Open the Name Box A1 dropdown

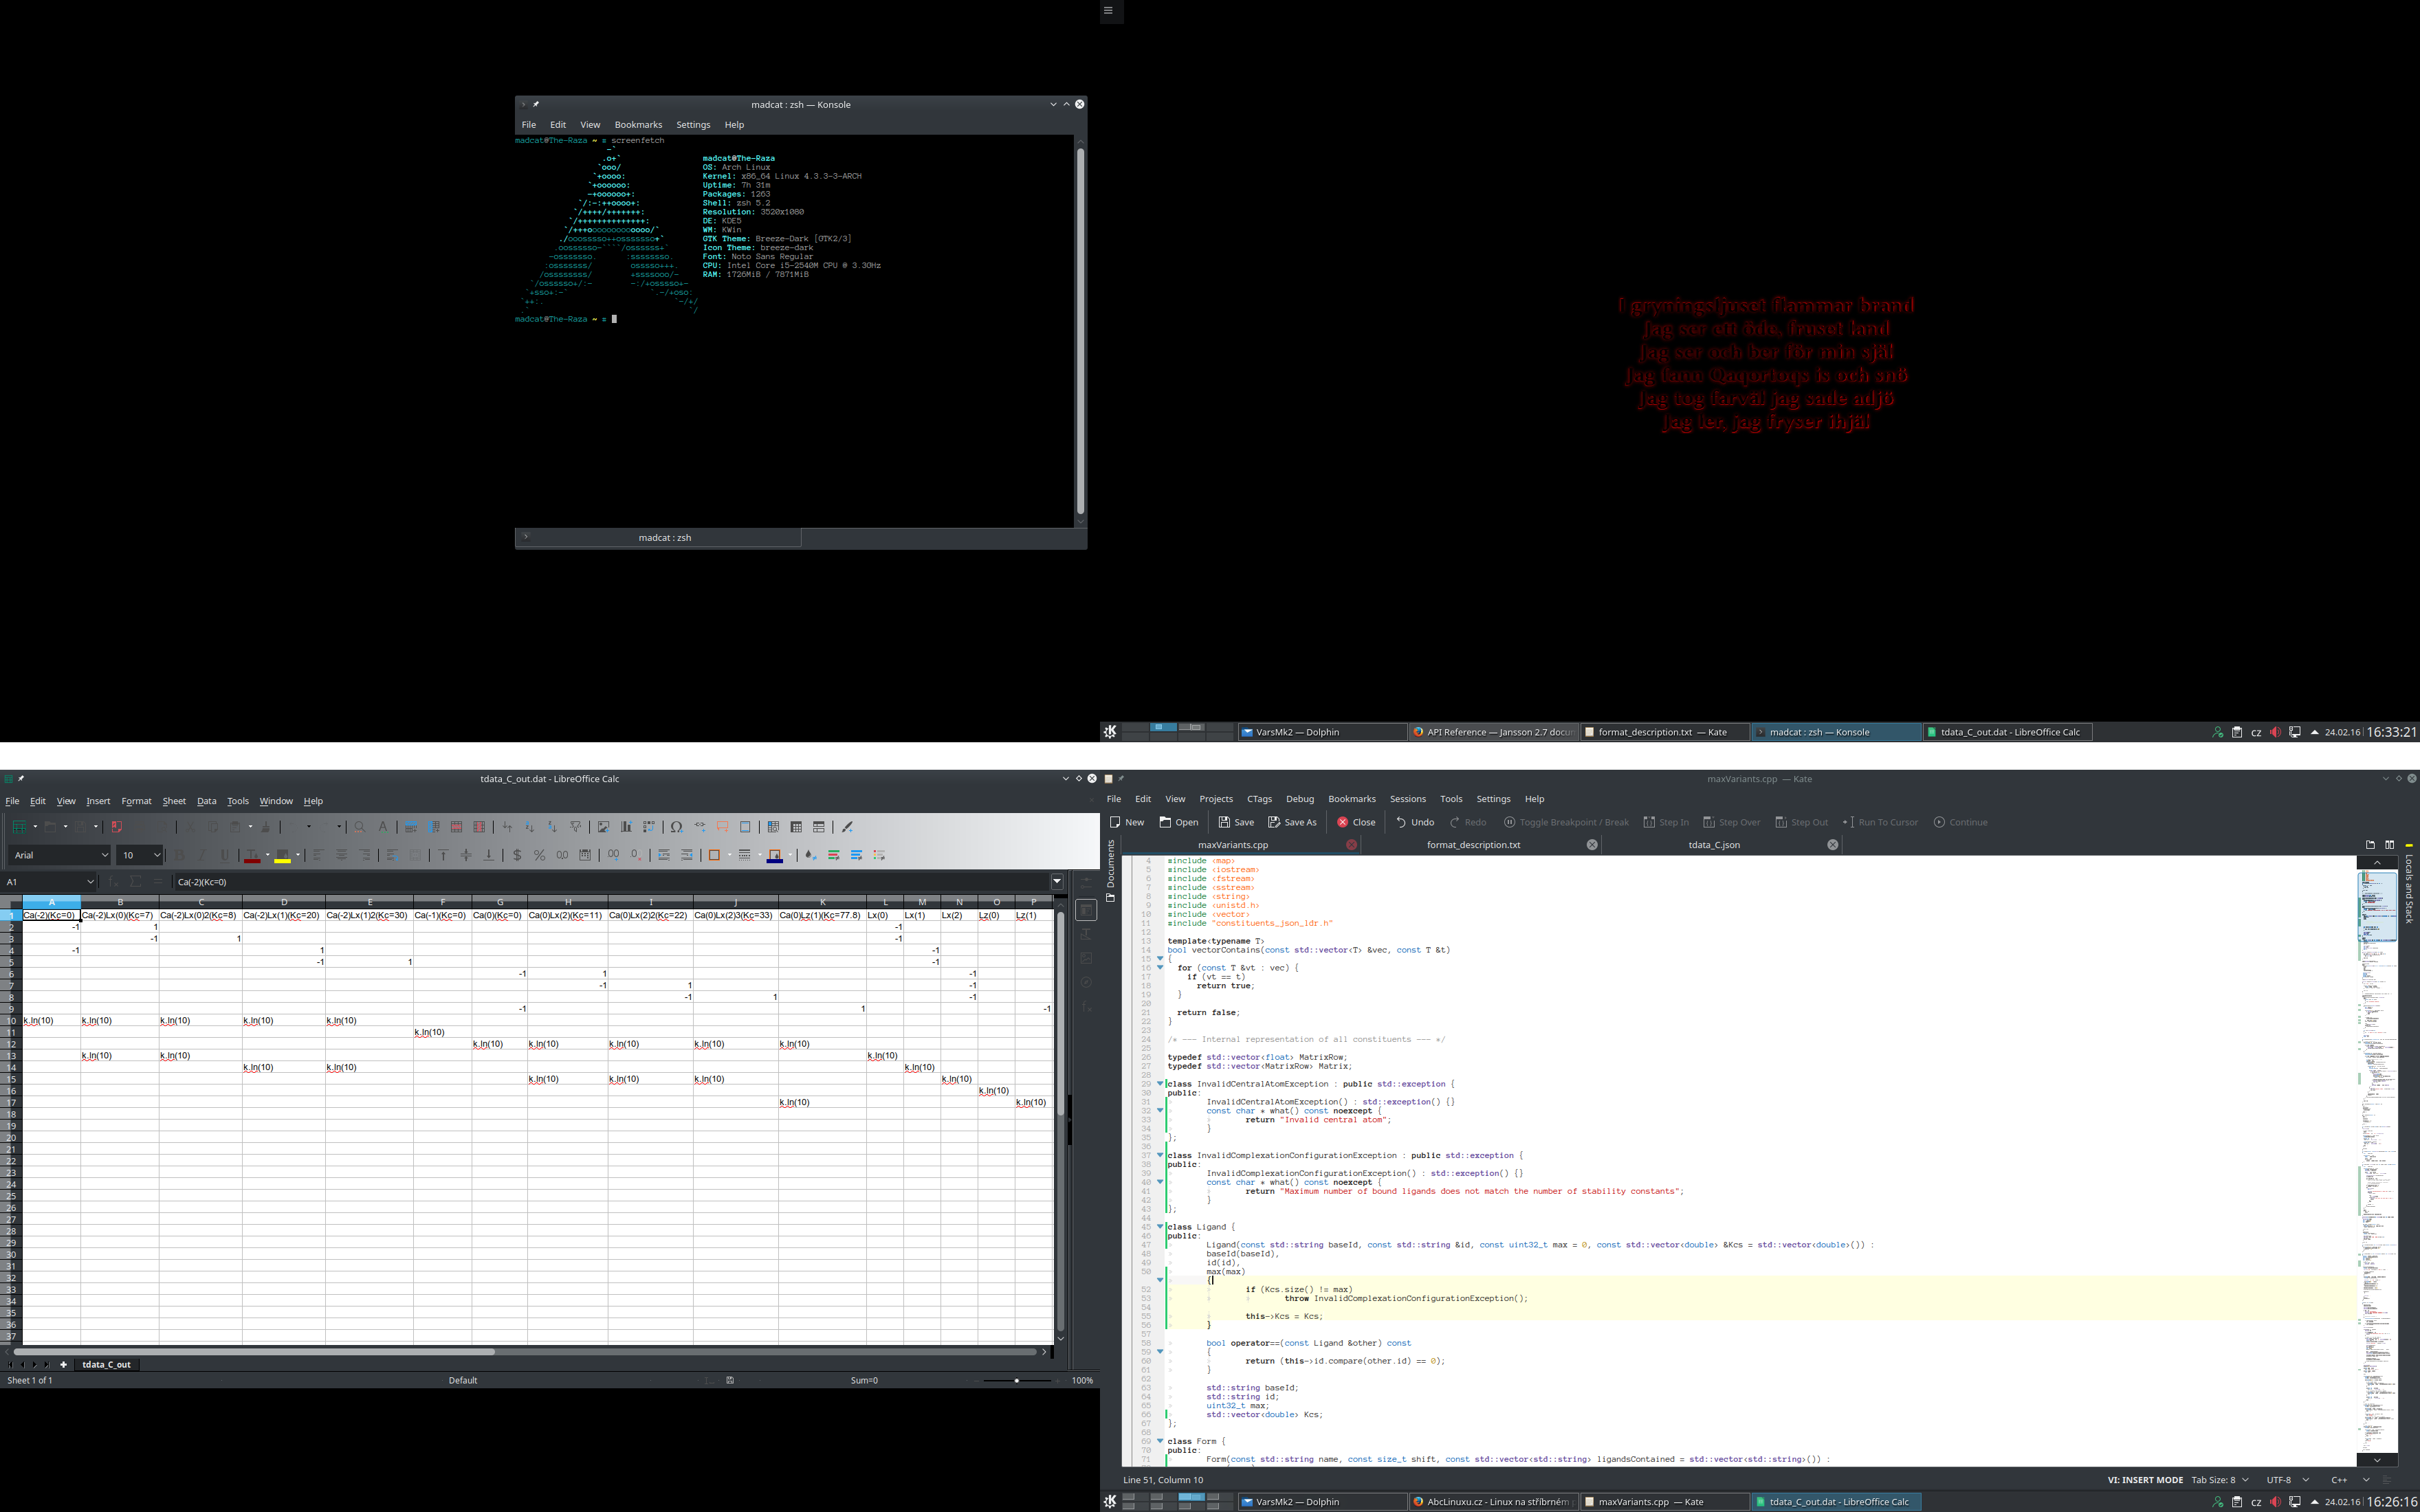point(90,882)
